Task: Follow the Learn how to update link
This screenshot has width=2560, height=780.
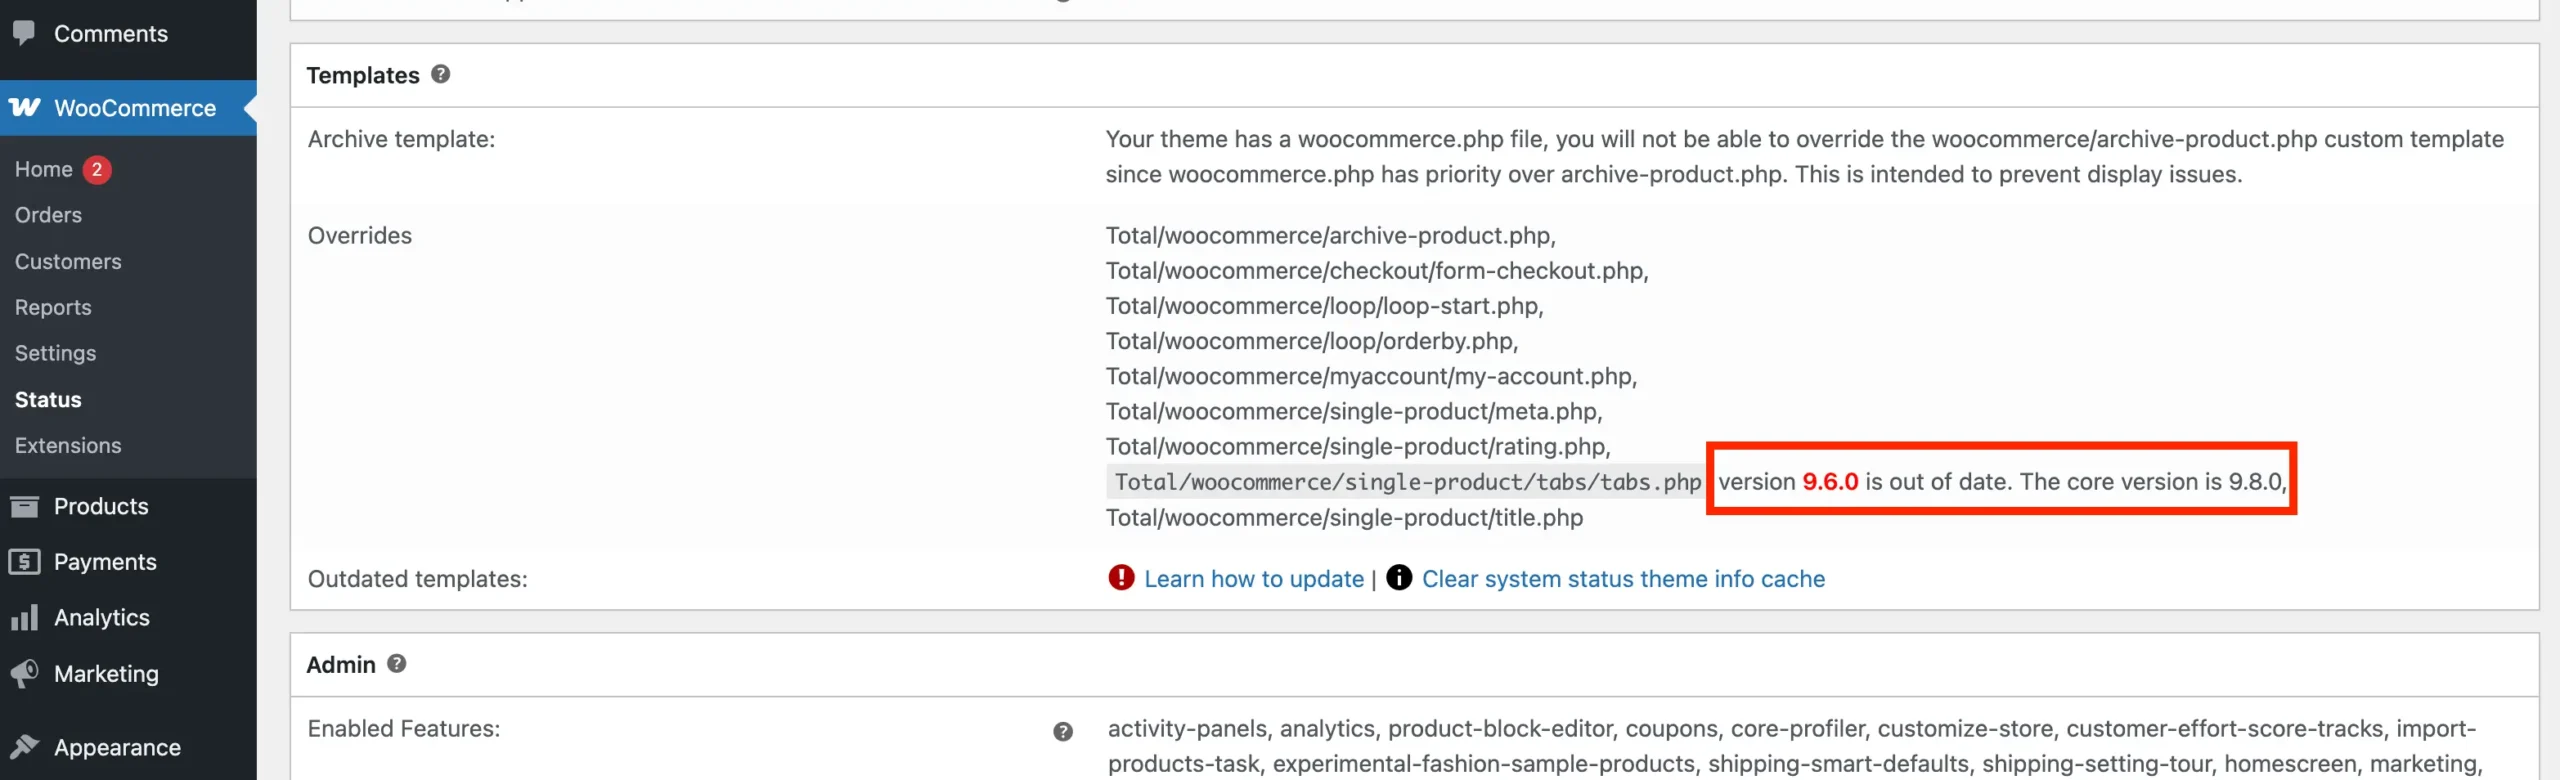Action: point(1254,578)
